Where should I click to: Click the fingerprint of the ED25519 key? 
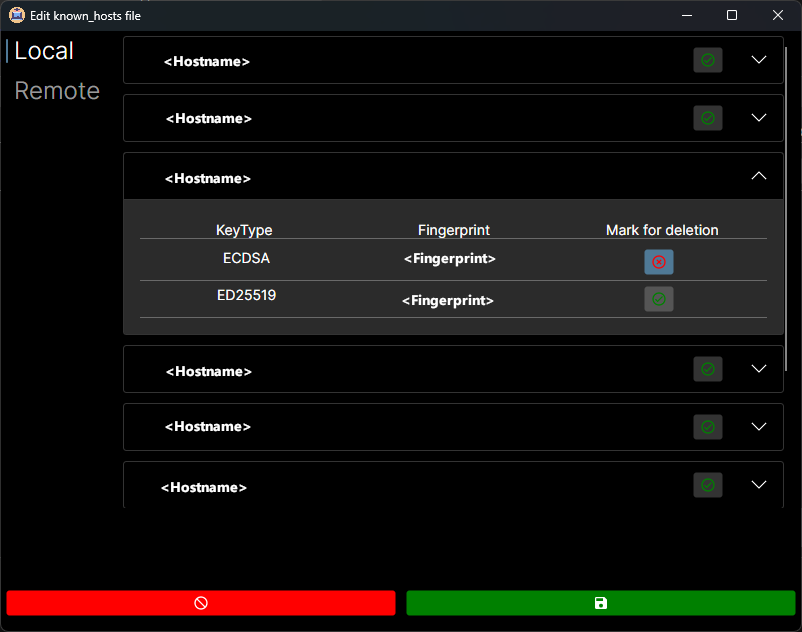point(448,301)
